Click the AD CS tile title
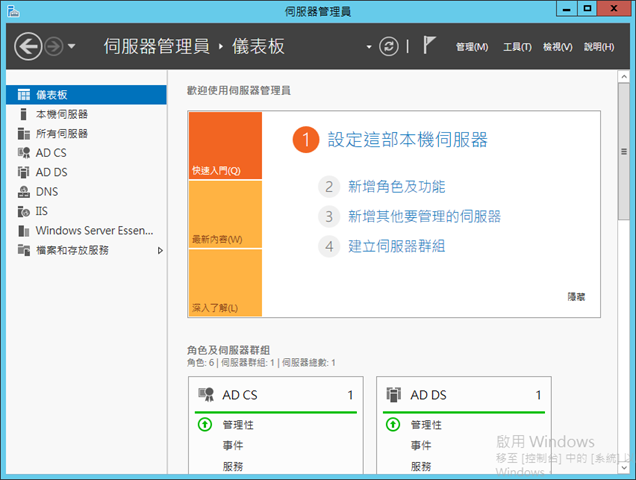The height and width of the screenshot is (480, 636). click(x=240, y=395)
